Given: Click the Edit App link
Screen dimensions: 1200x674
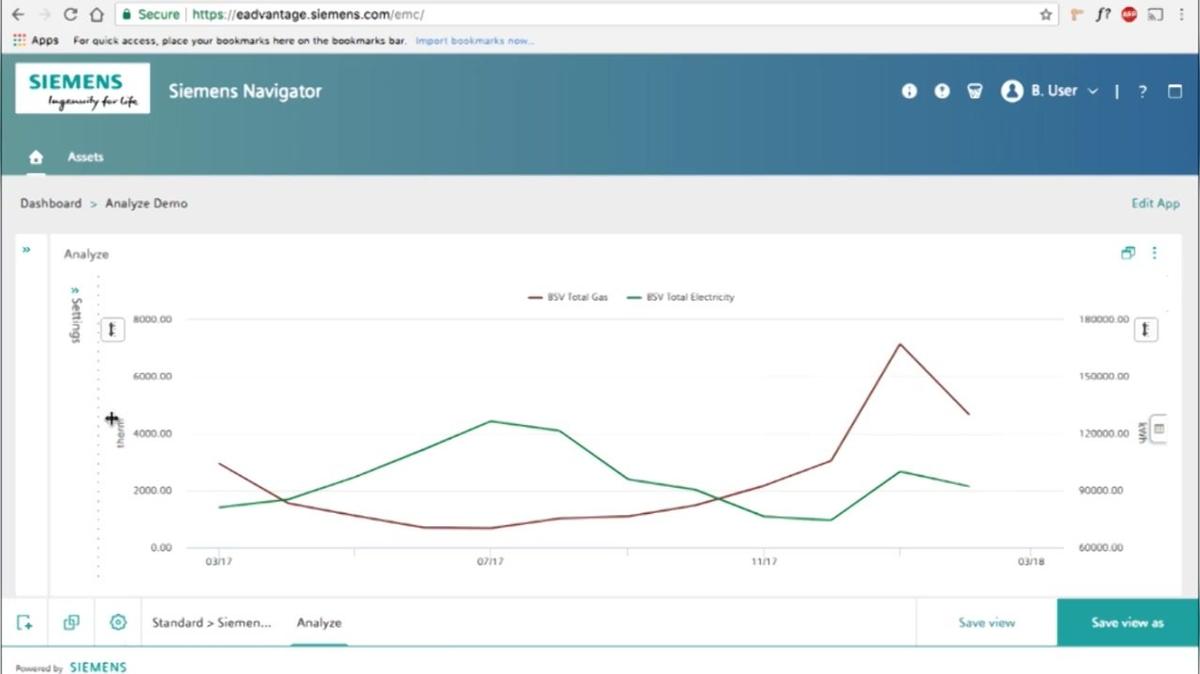Looking at the screenshot, I should click(1155, 203).
